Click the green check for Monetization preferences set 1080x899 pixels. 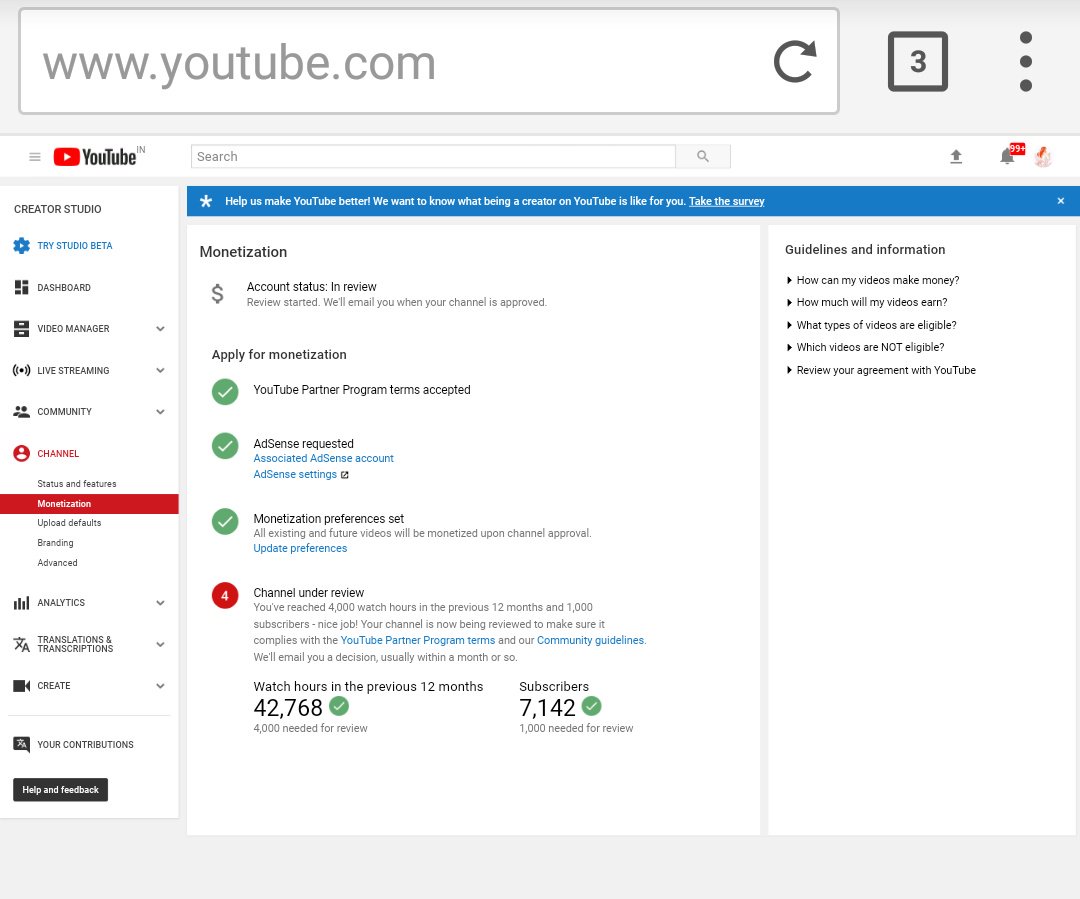point(225,521)
